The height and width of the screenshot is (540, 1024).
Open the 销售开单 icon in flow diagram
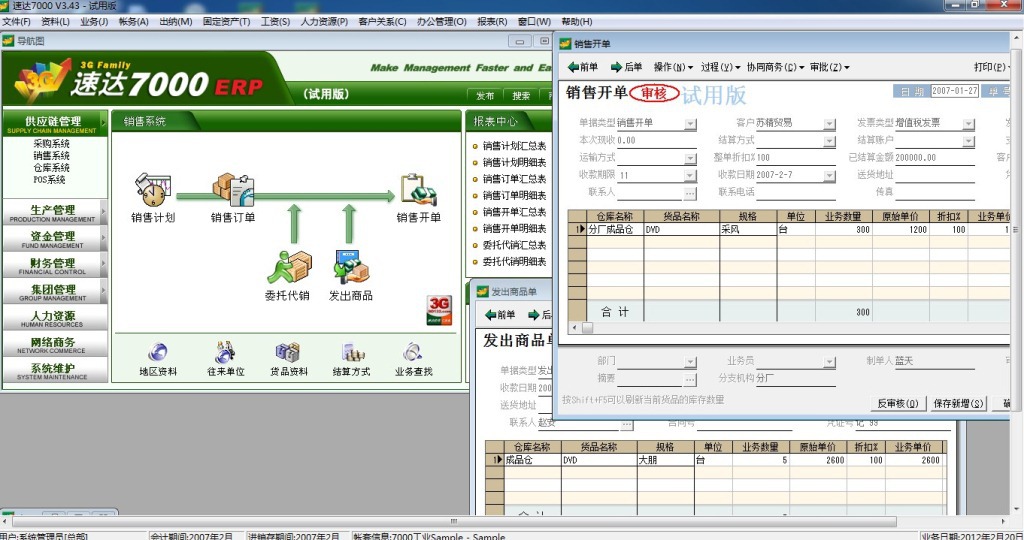(419, 189)
